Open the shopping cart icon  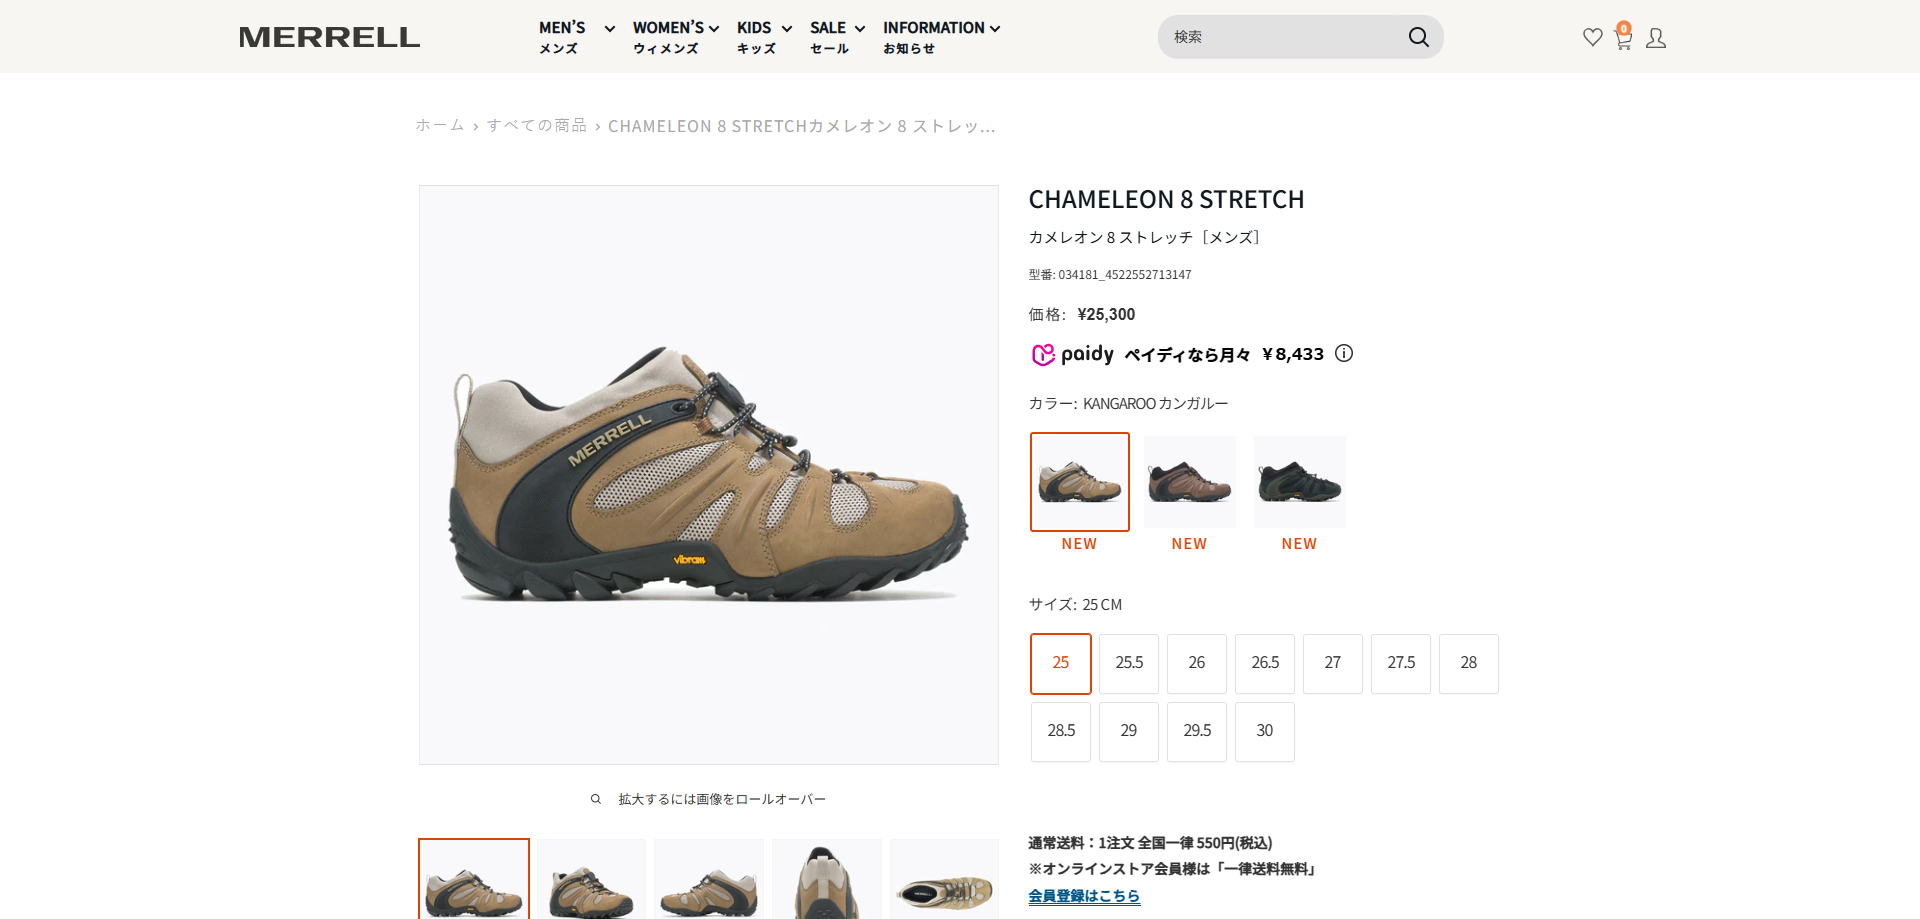1623,39
